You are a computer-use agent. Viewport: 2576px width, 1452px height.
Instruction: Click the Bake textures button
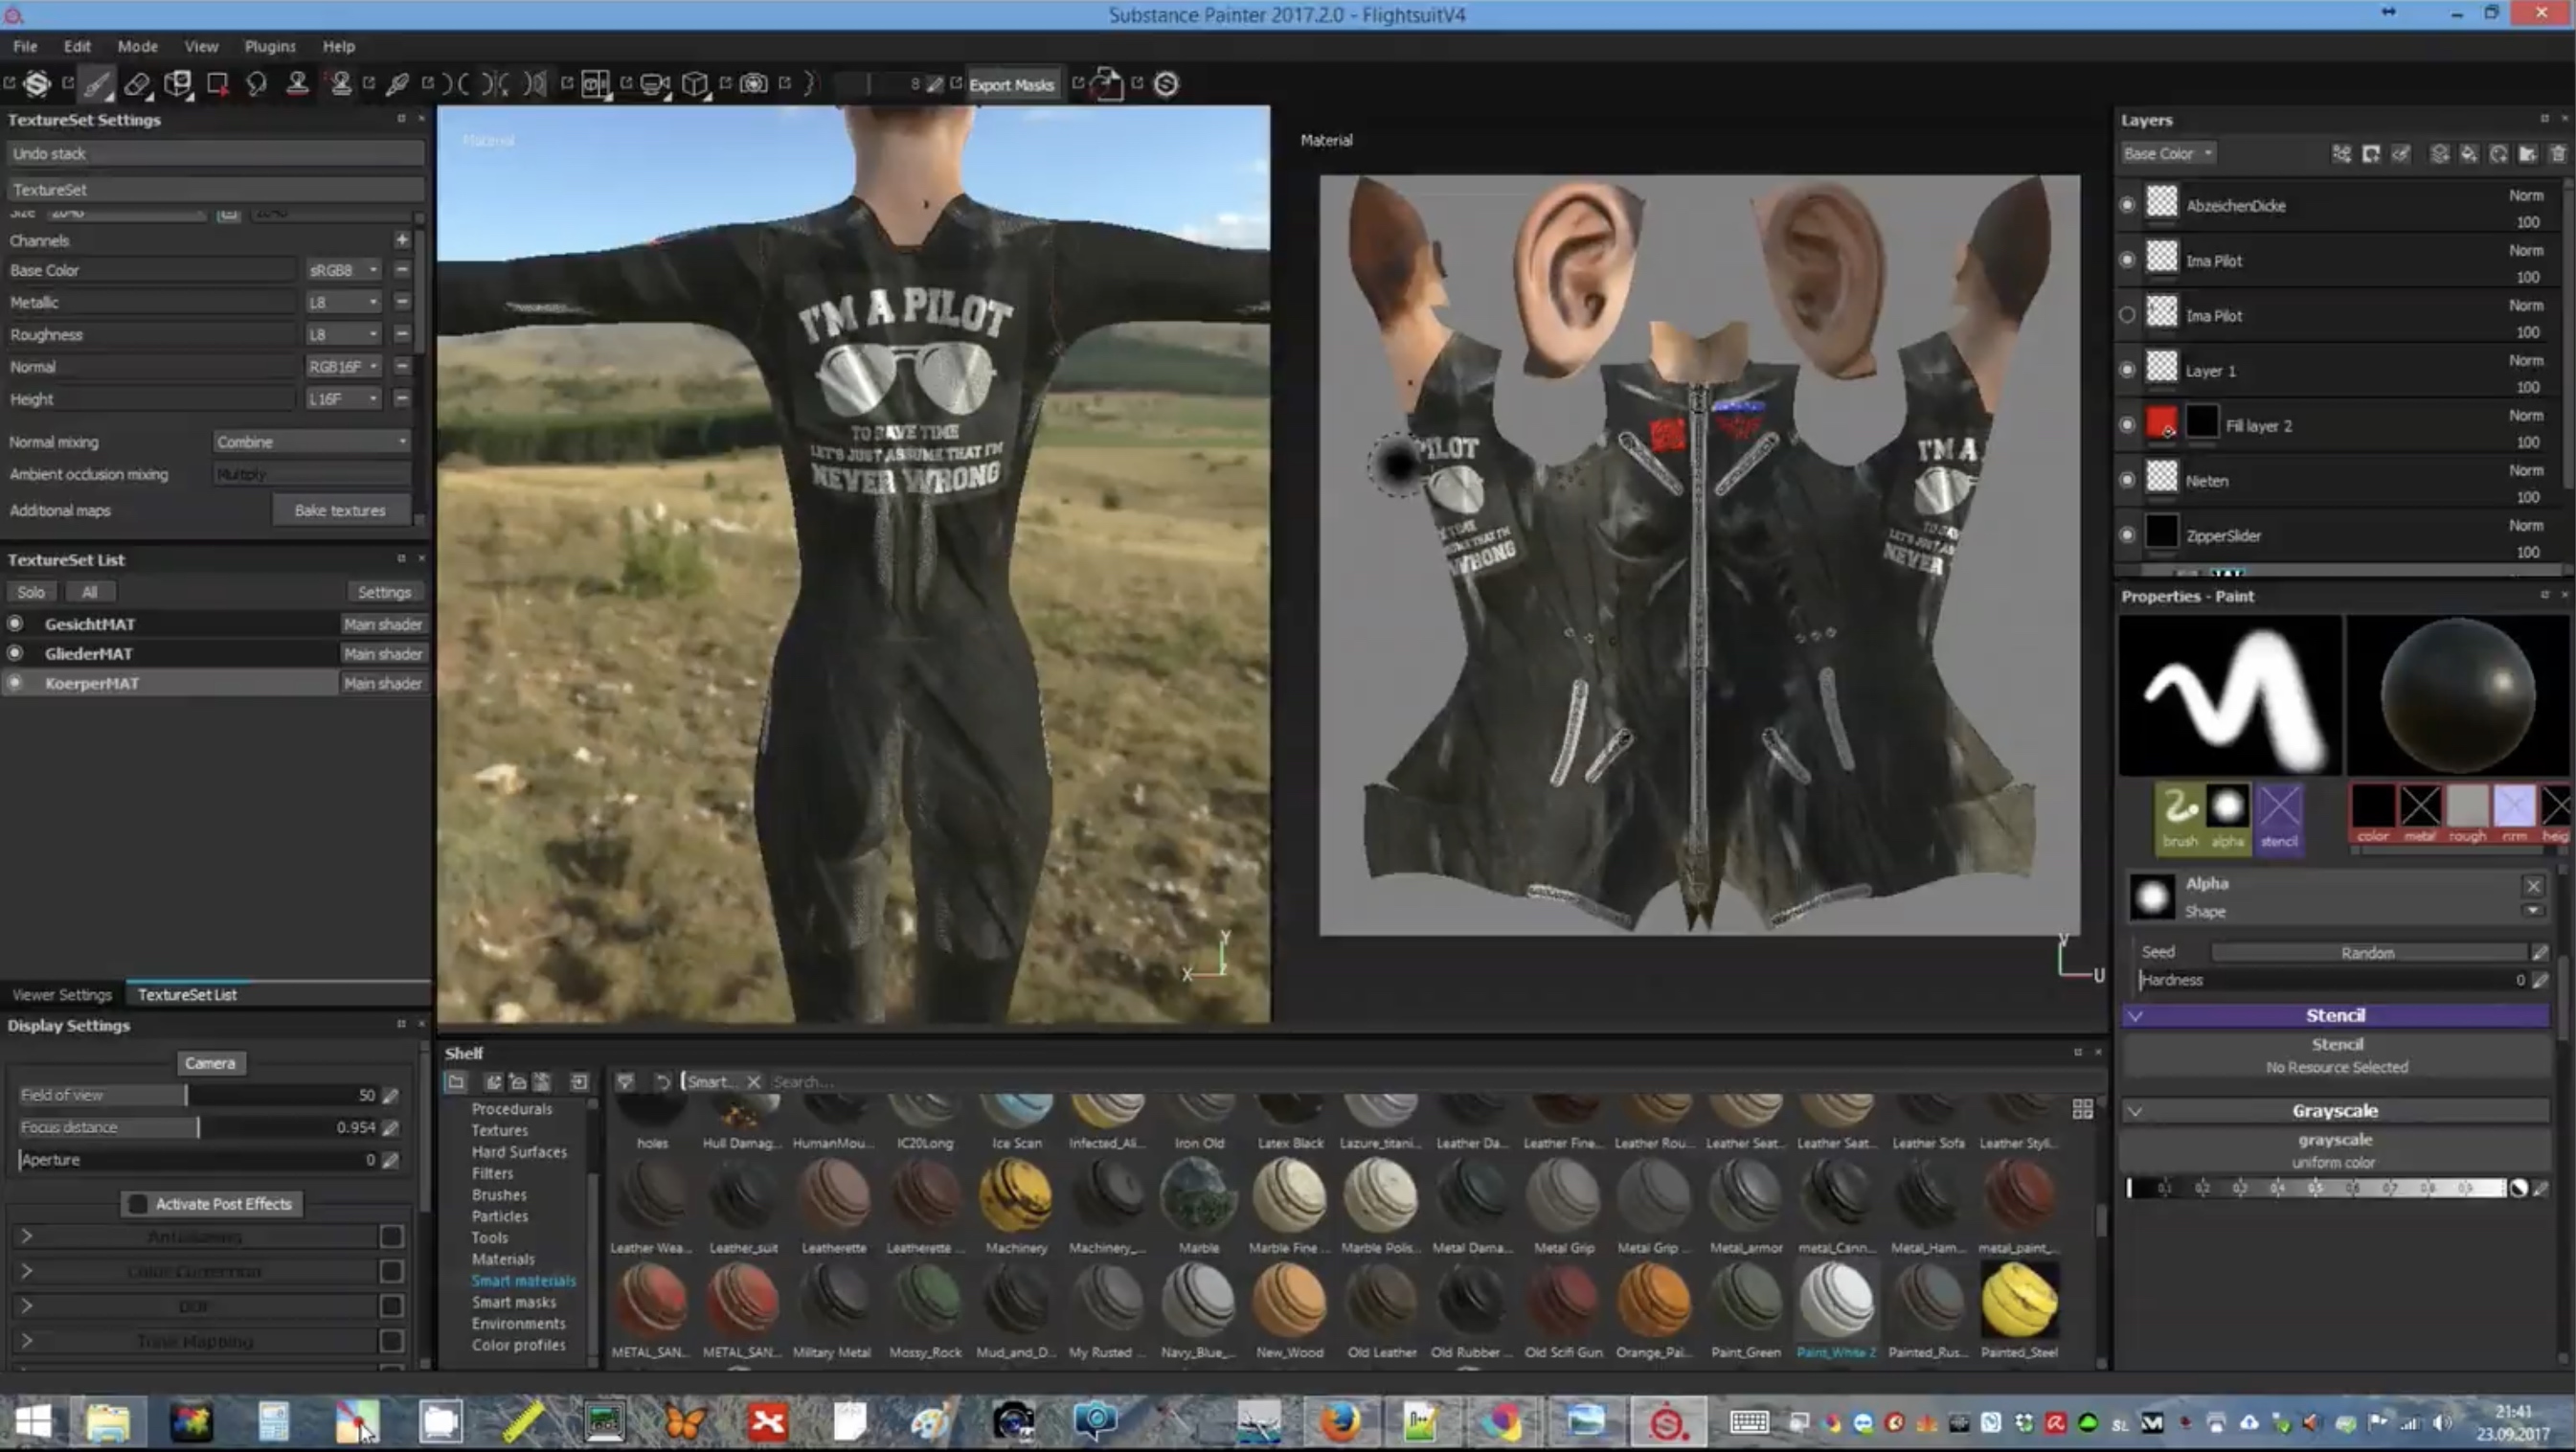pos(340,510)
